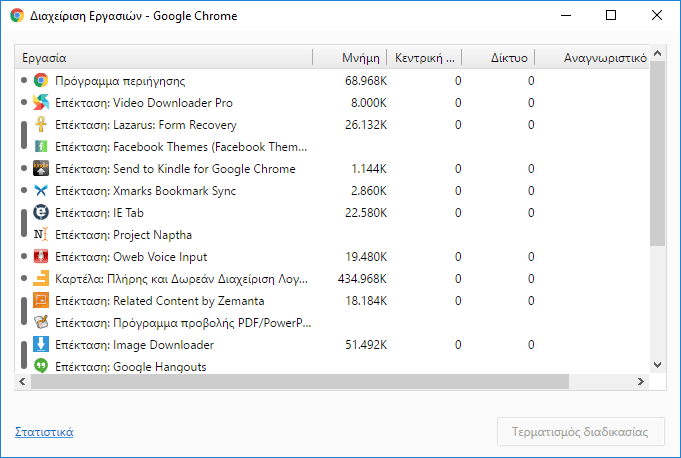Select the Facebook Themes extension row
The width and height of the screenshot is (681, 458).
tap(332, 146)
